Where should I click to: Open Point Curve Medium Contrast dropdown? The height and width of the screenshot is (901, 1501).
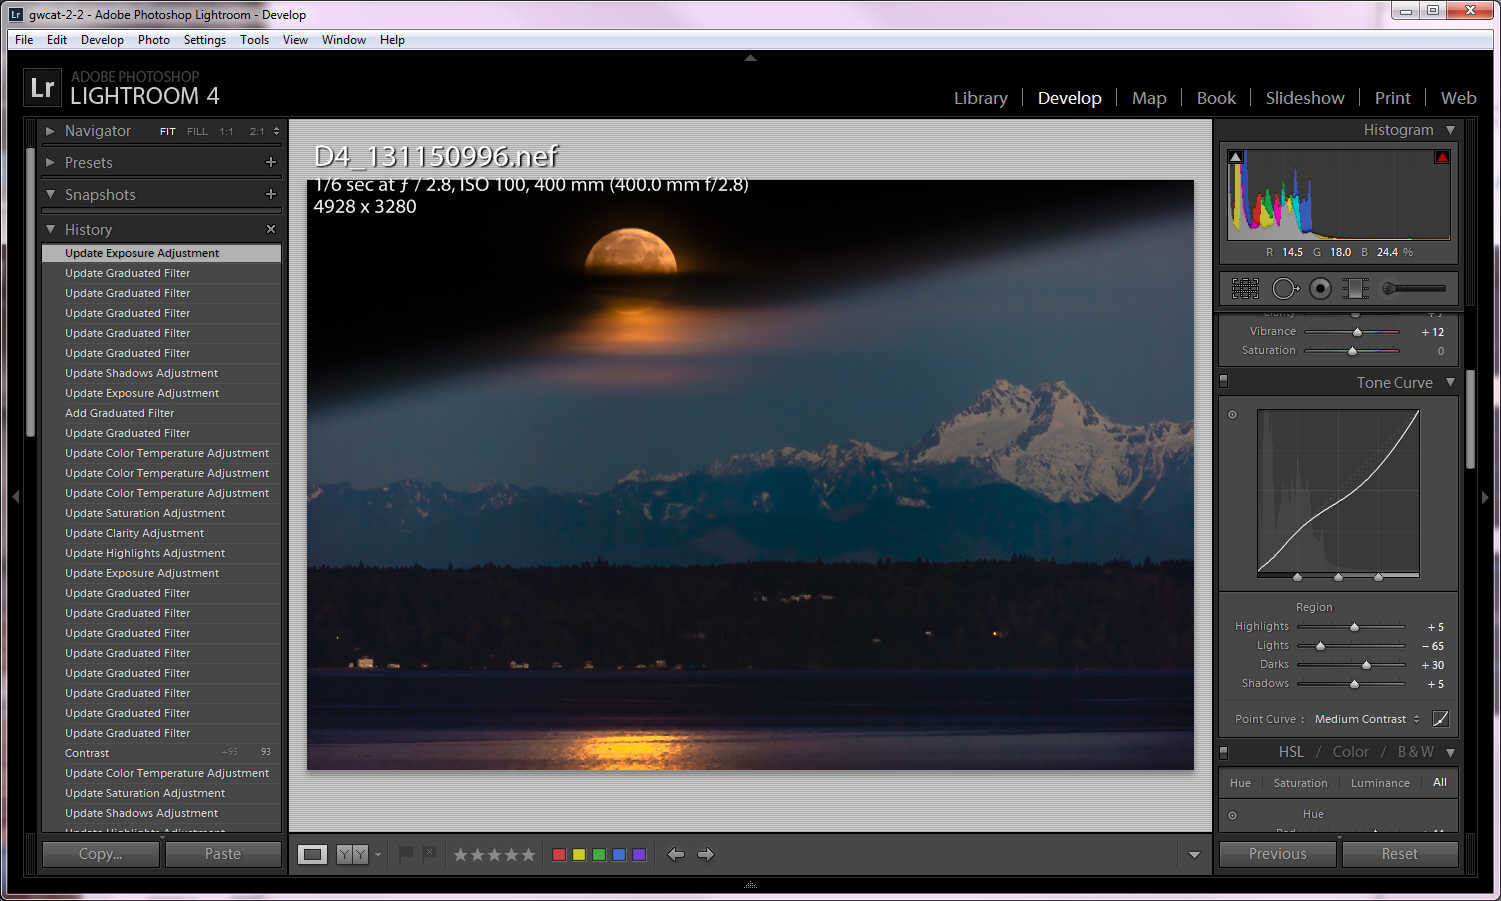click(x=1367, y=719)
